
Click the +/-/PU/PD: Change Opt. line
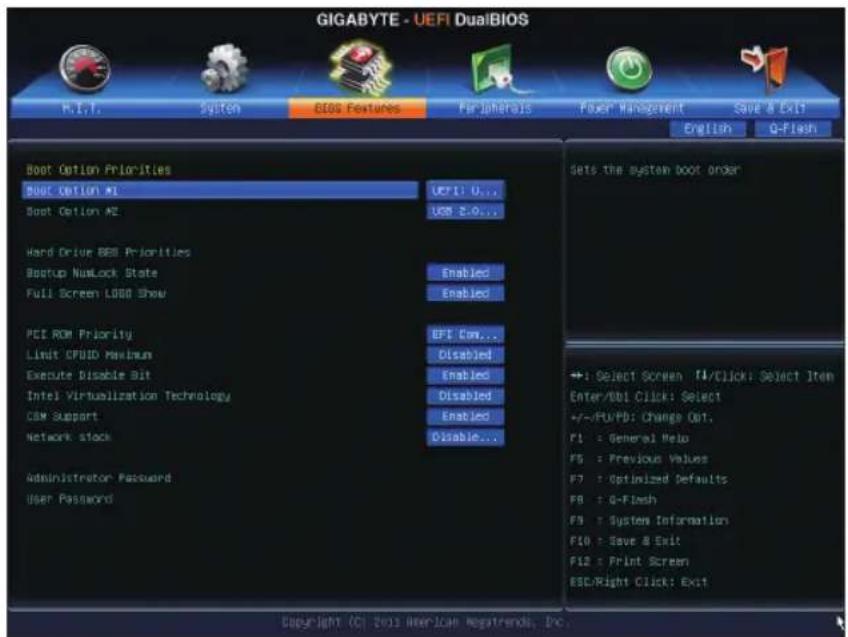(x=642, y=418)
